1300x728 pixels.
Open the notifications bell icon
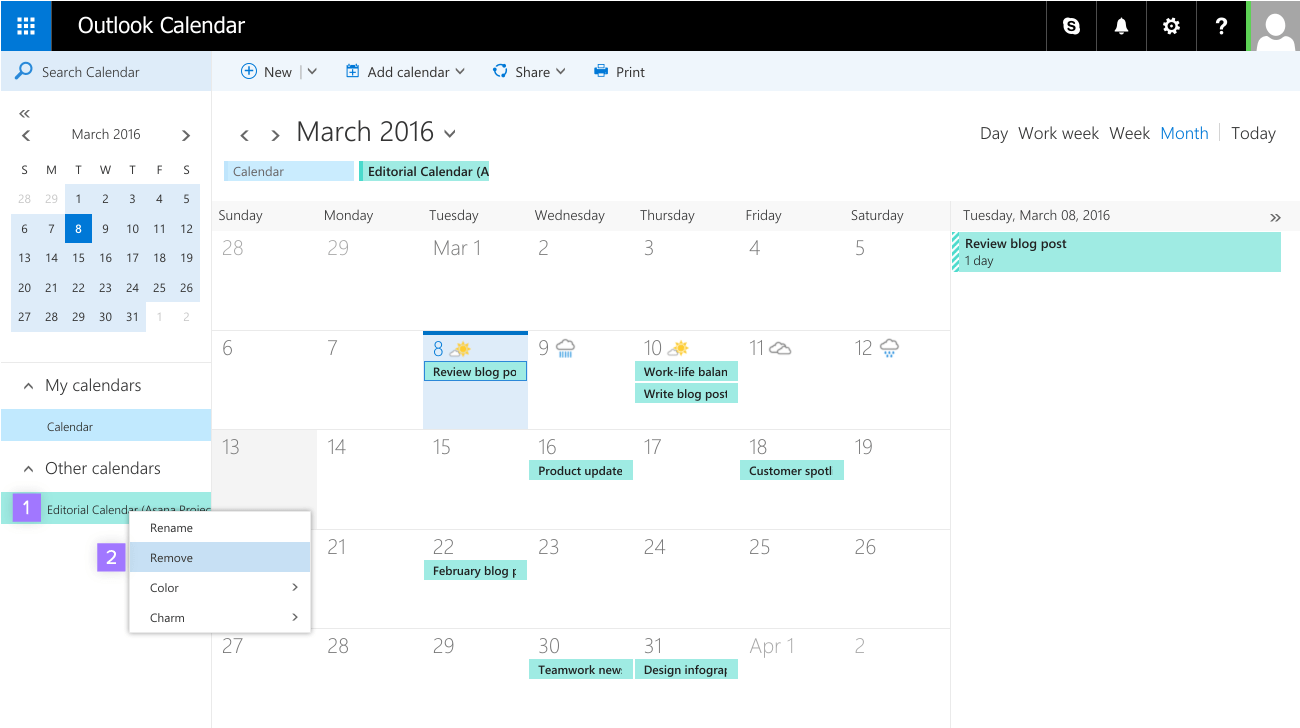1121,25
